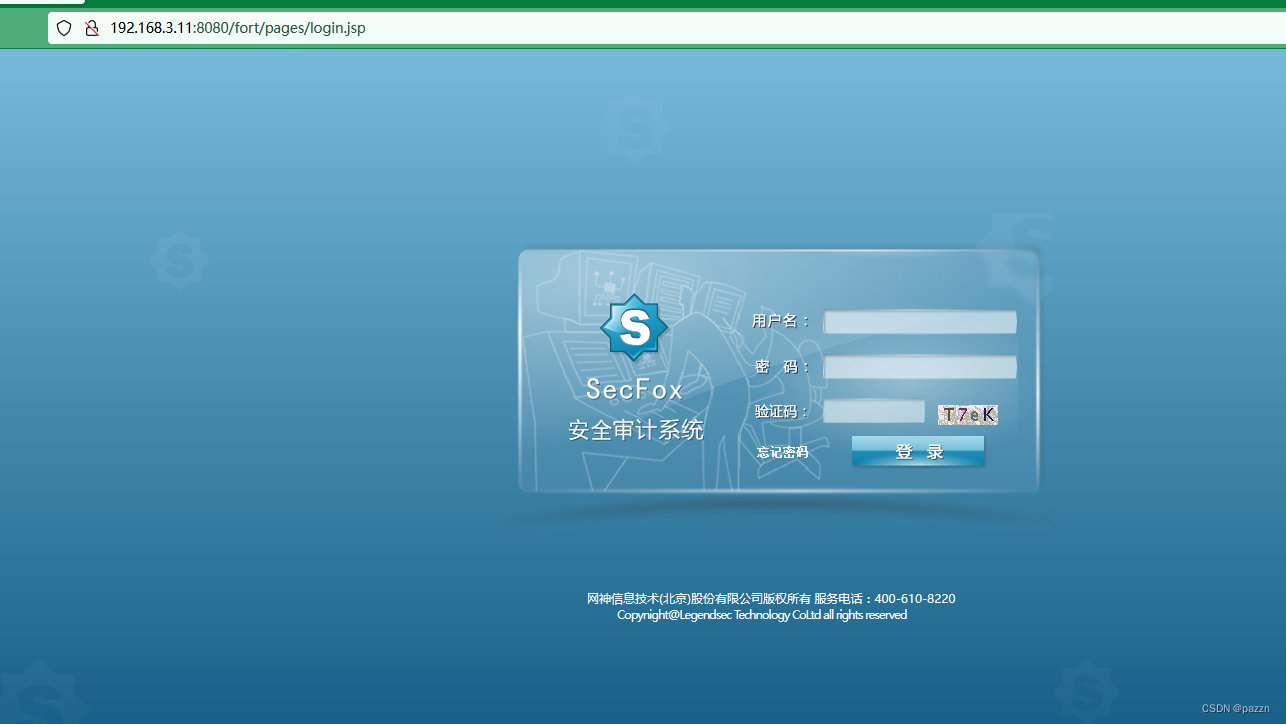Click the 密码 password input field

pos(920,367)
